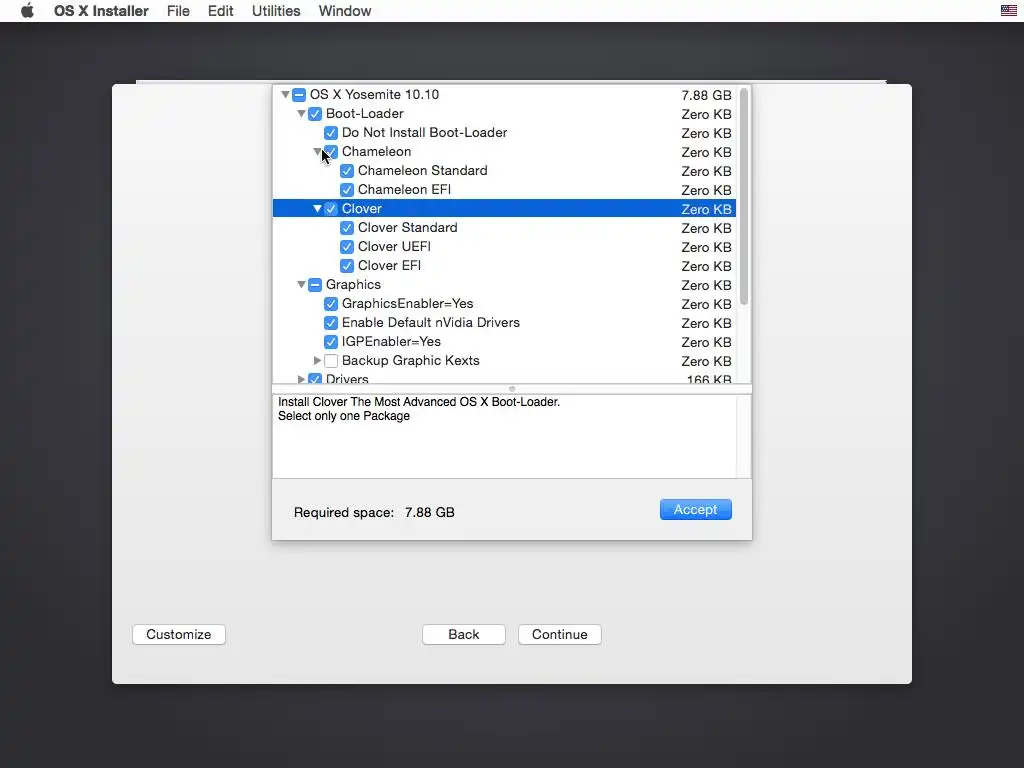Image resolution: width=1024 pixels, height=768 pixels.
Task: Click the 166 KB size of Drivers
Action: (709, 379)
